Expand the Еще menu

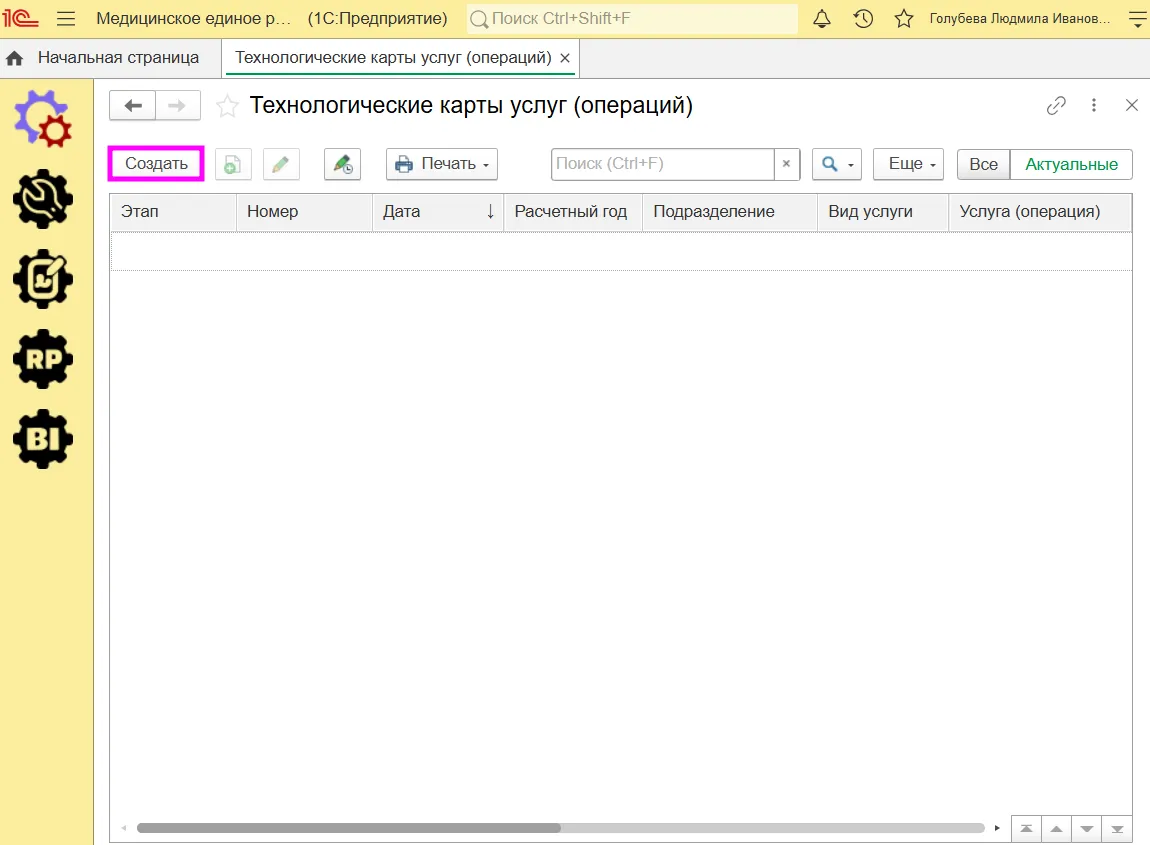[x=908, y=164]
